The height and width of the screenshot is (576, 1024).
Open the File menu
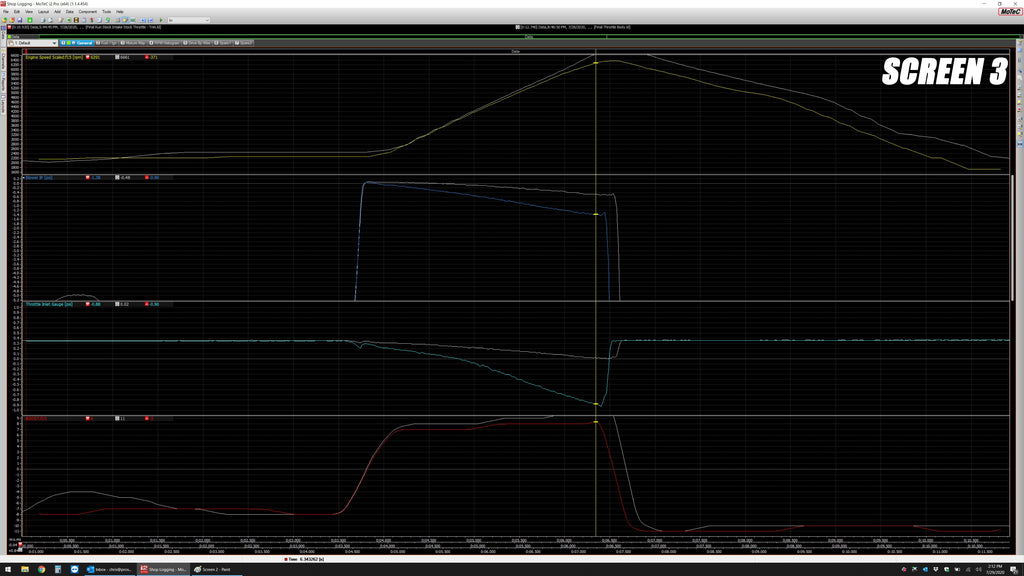6,12
